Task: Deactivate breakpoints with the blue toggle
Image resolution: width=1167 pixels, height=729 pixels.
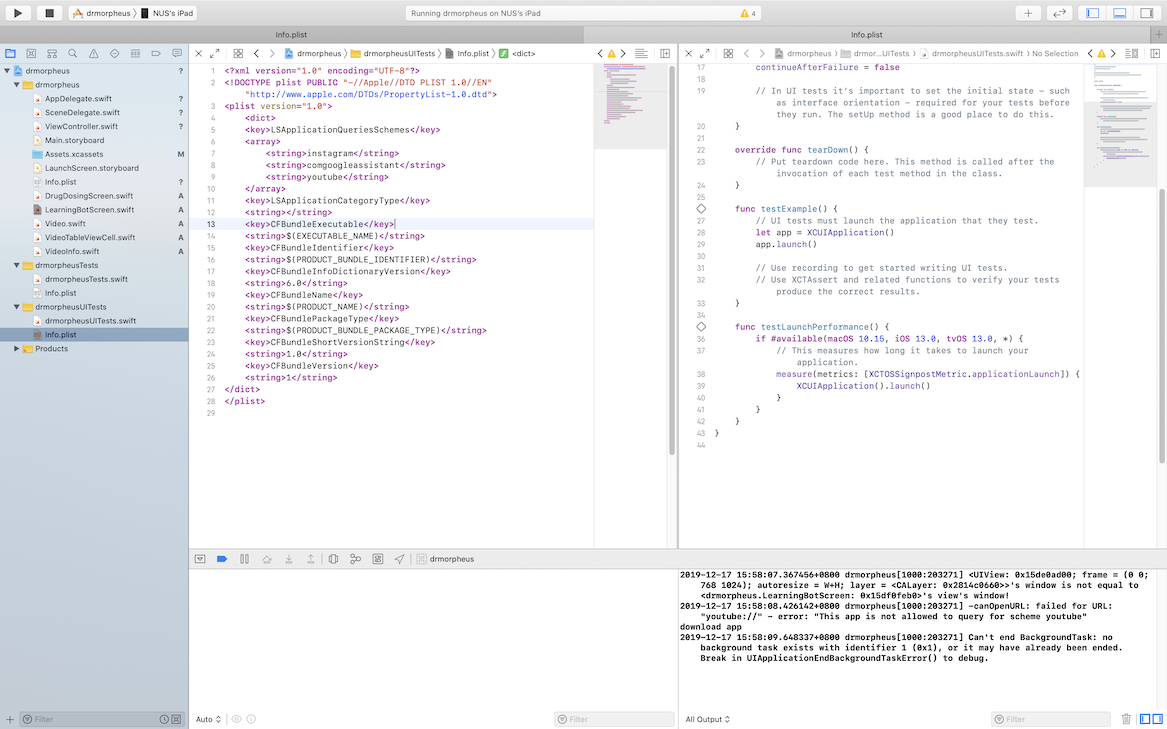Action: (x=222, y=559)
